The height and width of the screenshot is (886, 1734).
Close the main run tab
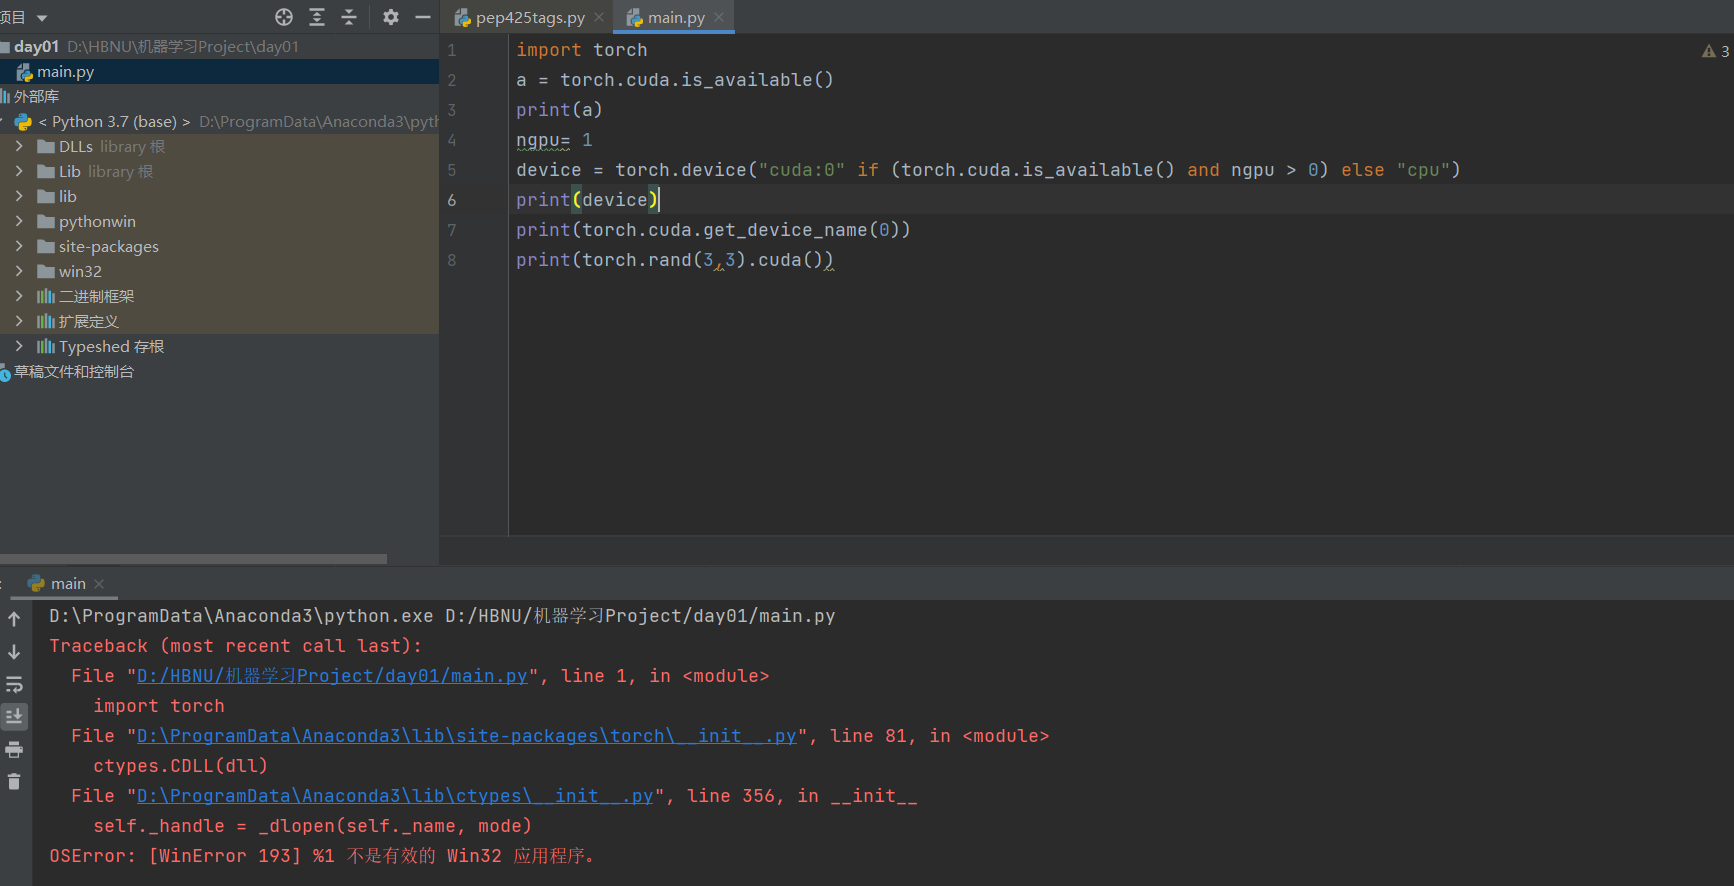click(x=99, y=584)
